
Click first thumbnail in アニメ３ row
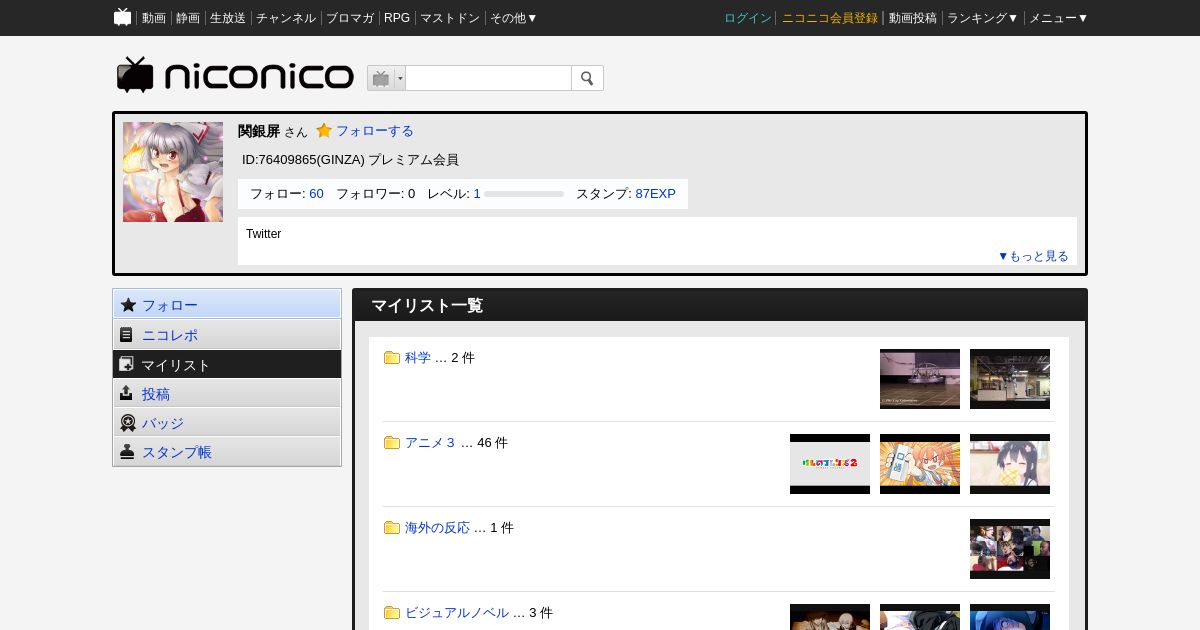830,464
